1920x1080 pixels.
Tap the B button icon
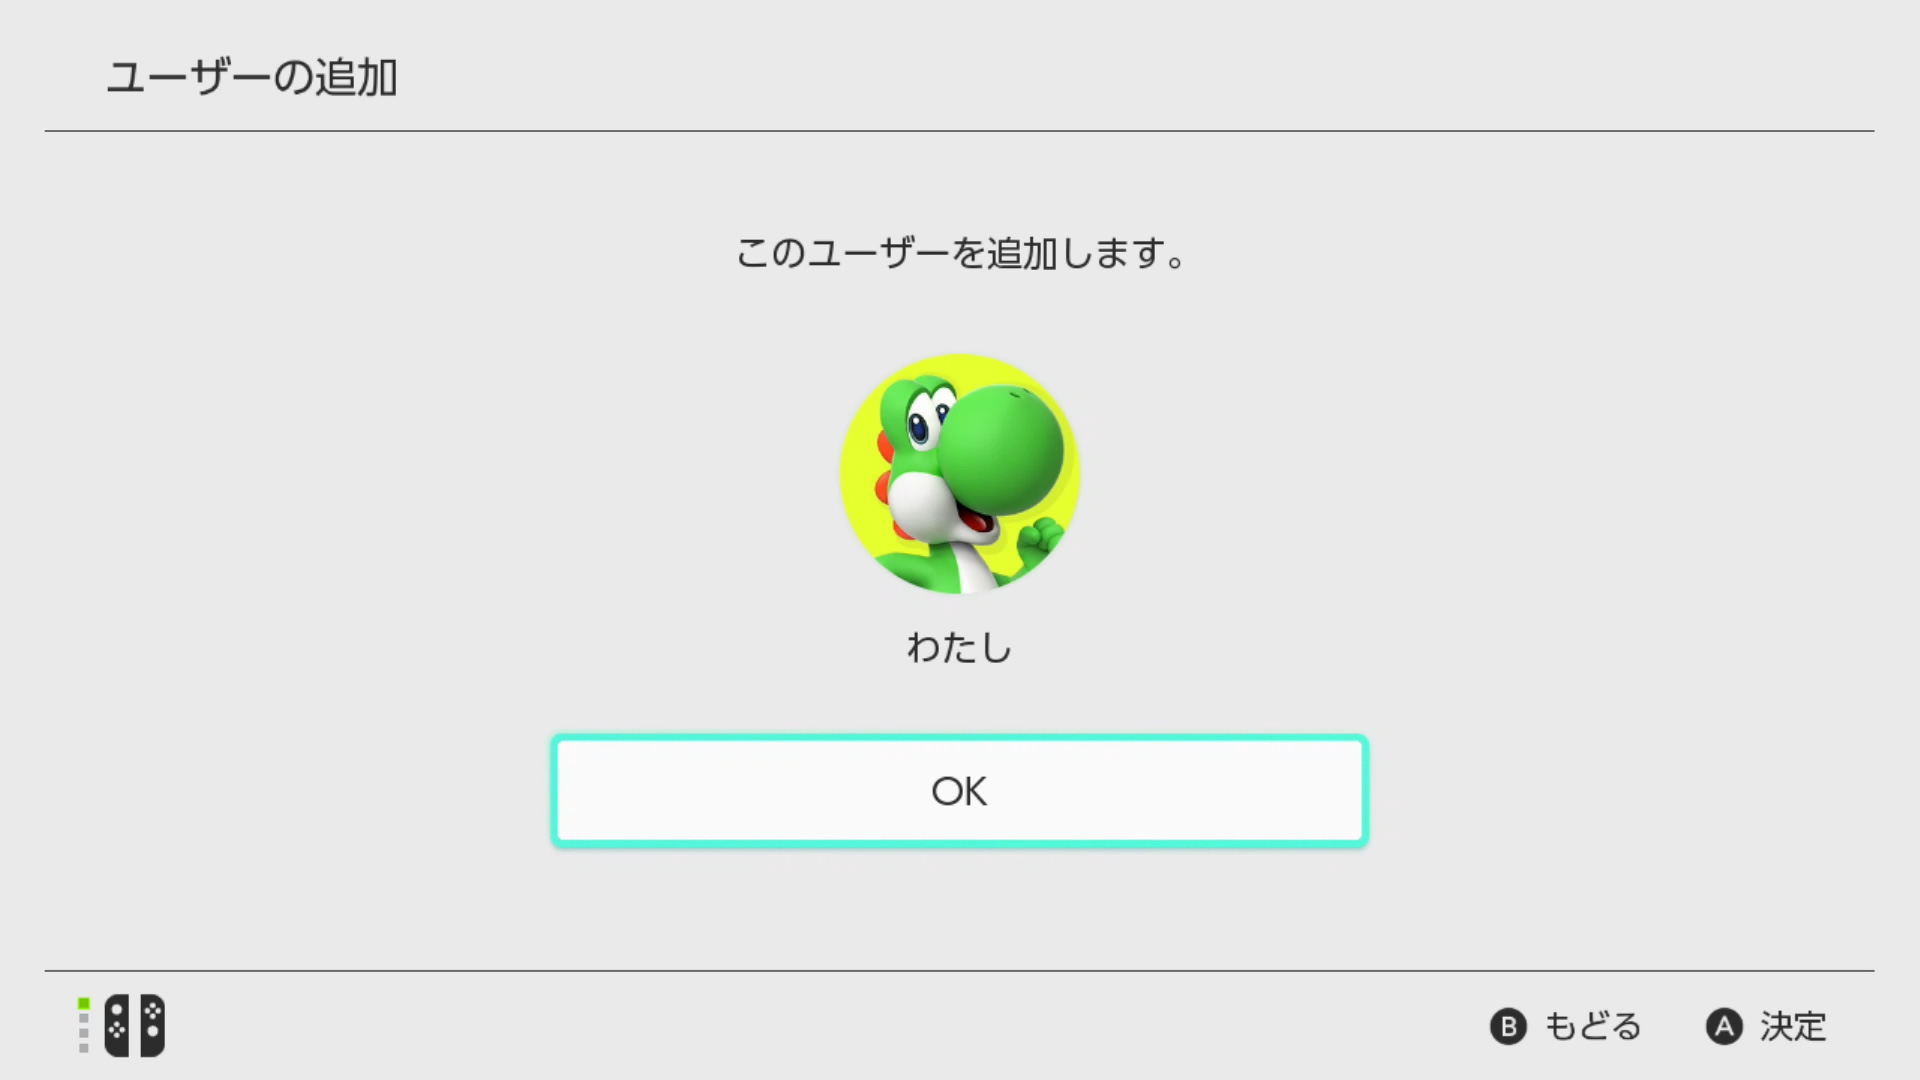click(x=1508, y=1027)
